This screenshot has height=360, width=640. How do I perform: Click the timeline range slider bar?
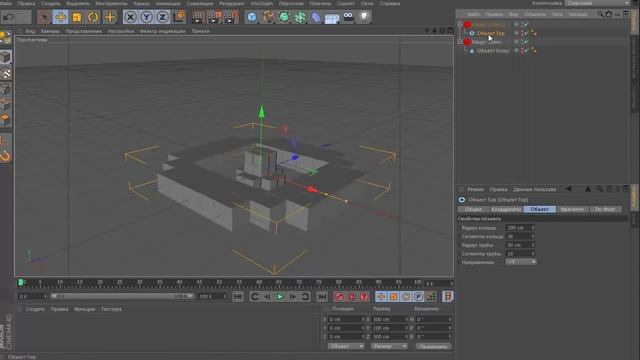pos(122,296)
